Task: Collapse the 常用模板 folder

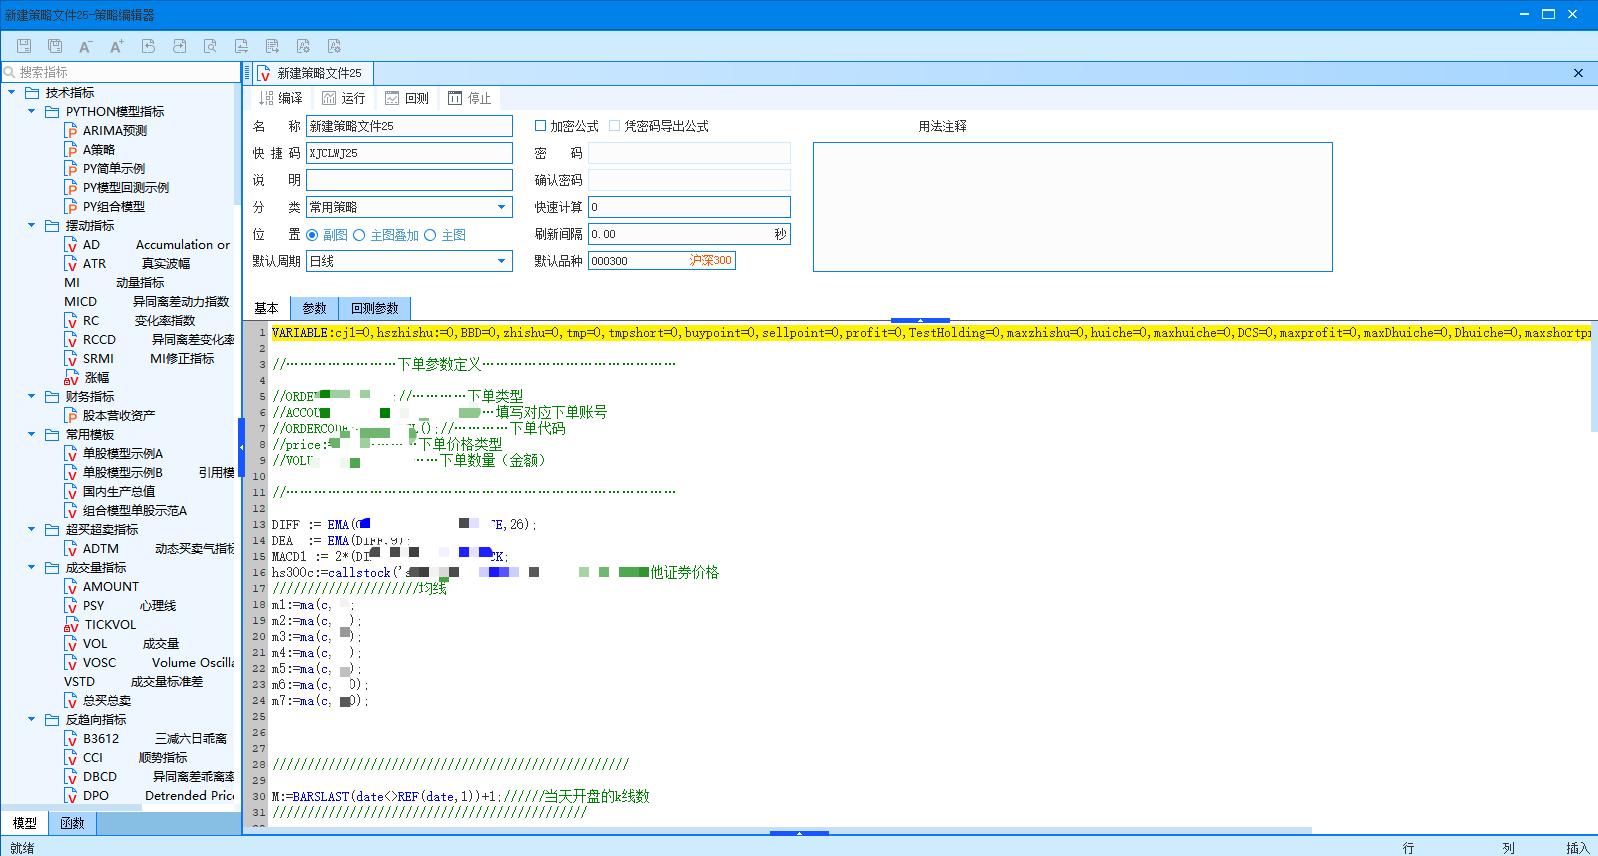Action: (x=31, y=434)
